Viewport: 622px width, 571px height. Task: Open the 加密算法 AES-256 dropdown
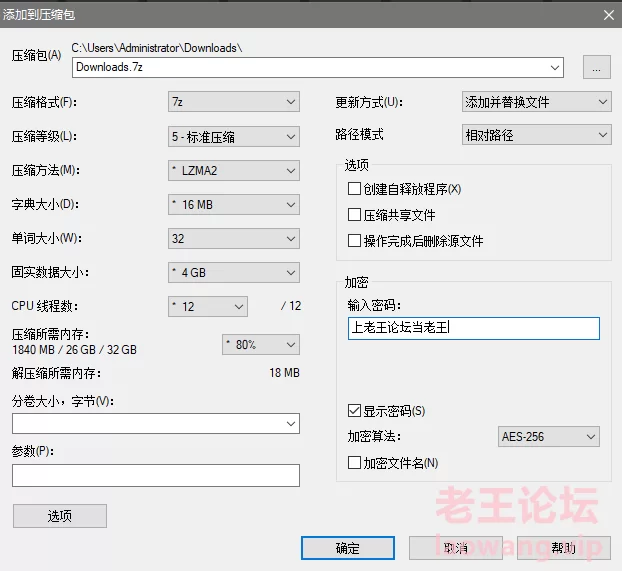coord(549,436)
